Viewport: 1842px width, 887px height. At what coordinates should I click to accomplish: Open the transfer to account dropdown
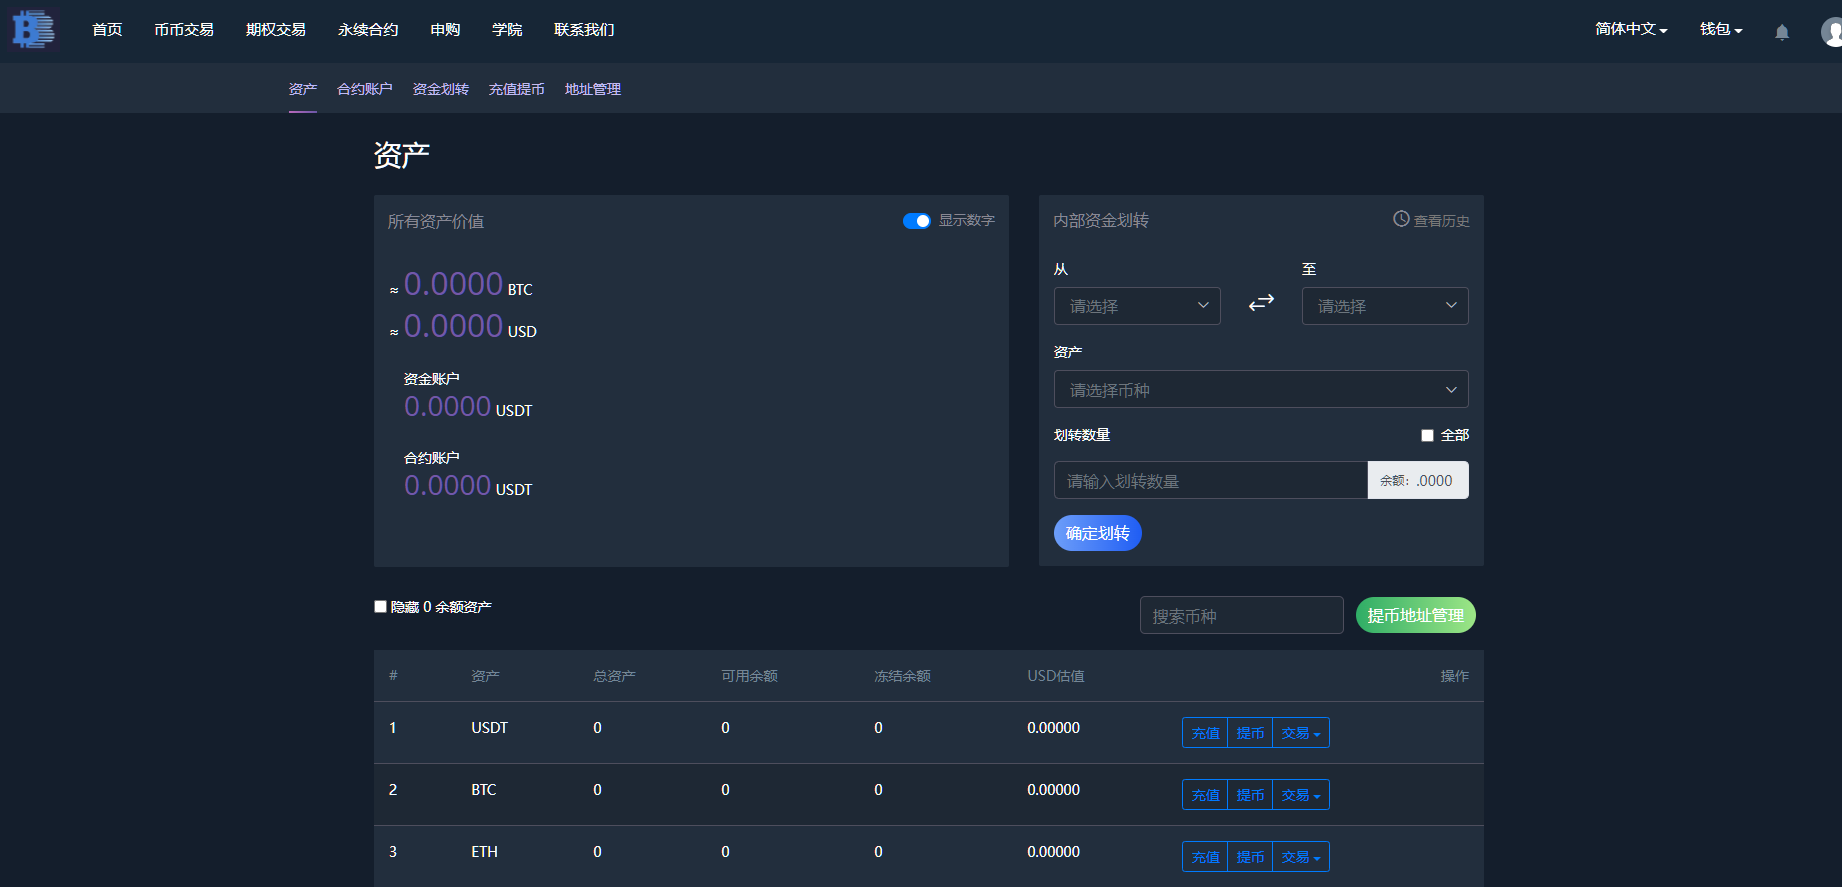point(1384,306)
